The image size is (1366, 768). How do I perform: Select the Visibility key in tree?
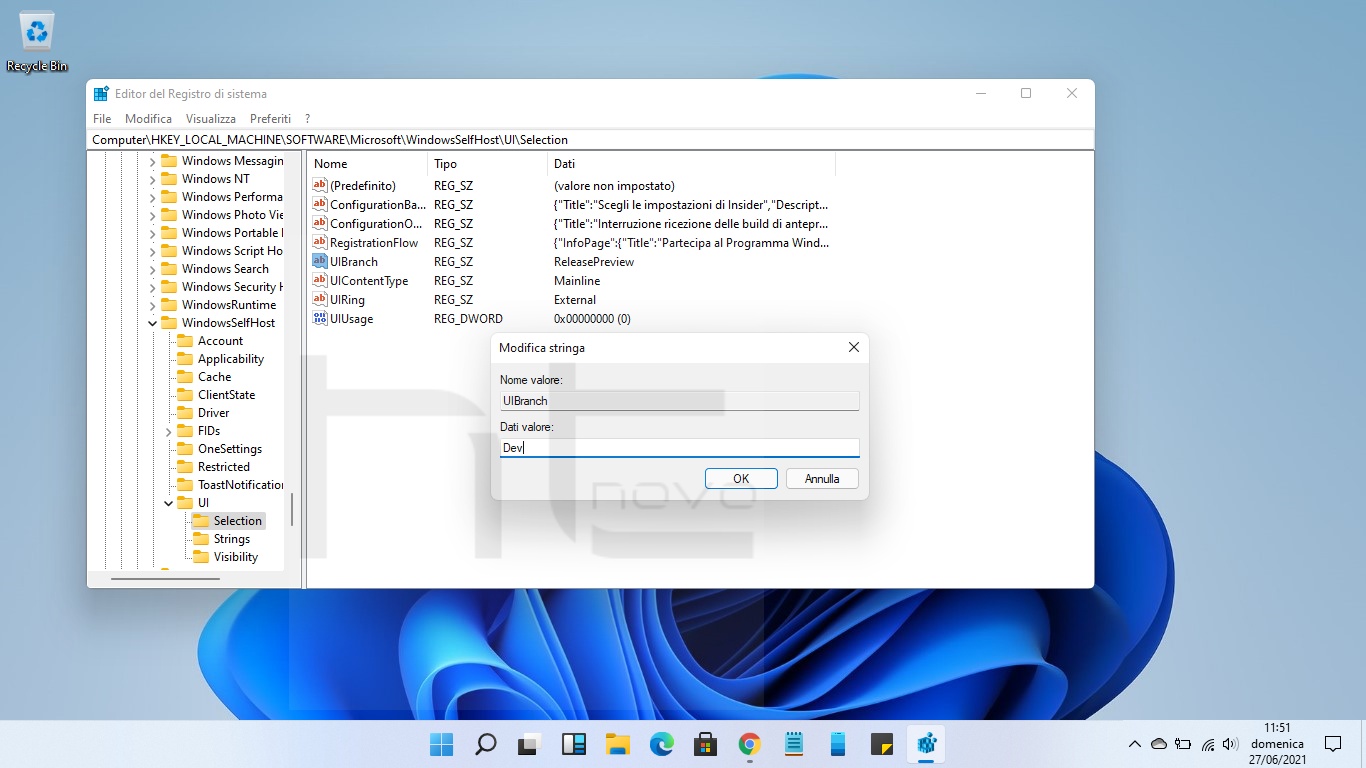coord(236,557)
